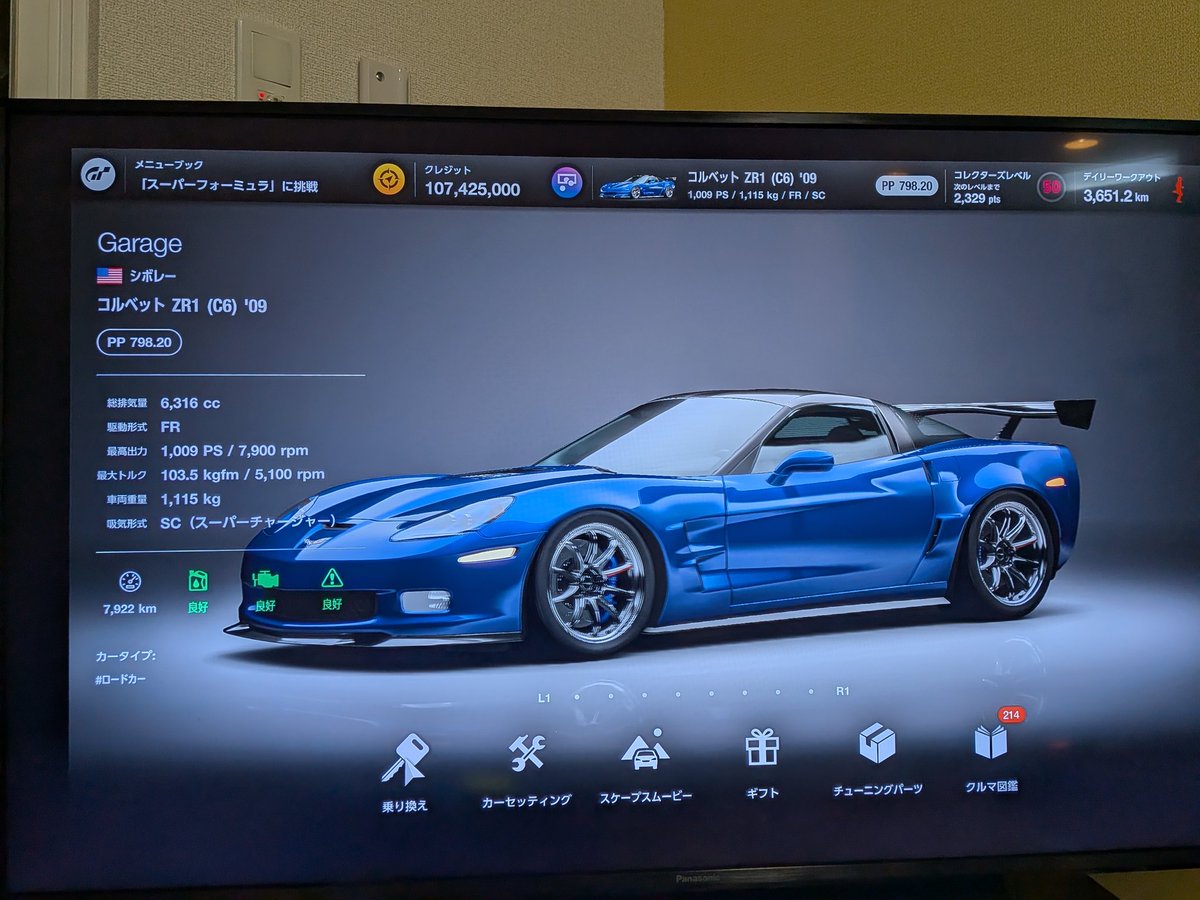Viewport: 1200px width, 900px height.
Task: Click the PP 798.20 pill under the car name
Action: coord(140,342)
